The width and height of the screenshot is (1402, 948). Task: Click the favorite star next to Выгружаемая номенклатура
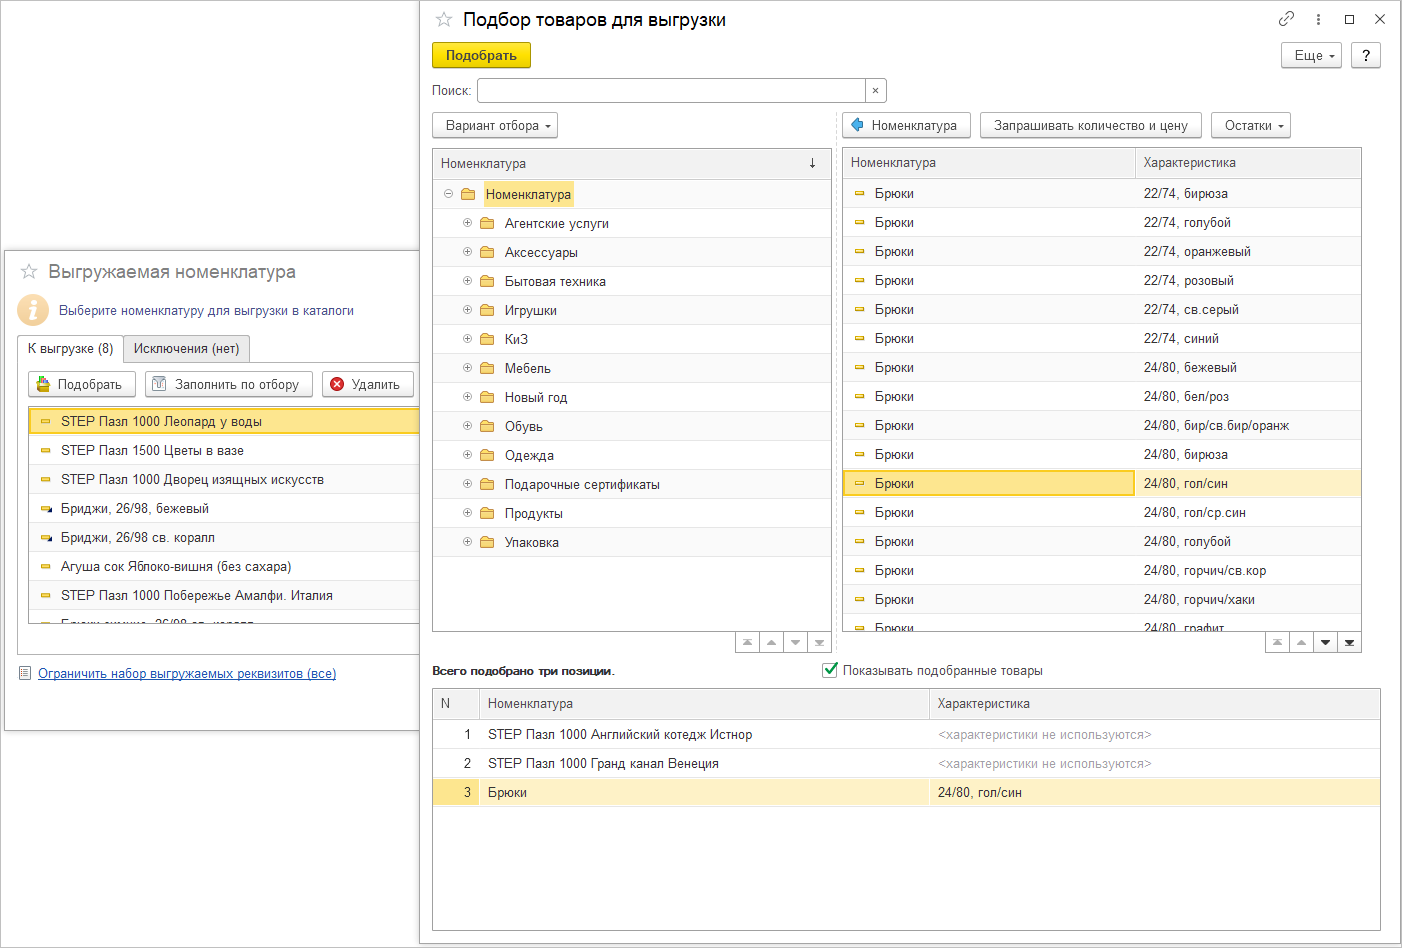[29, 272]
